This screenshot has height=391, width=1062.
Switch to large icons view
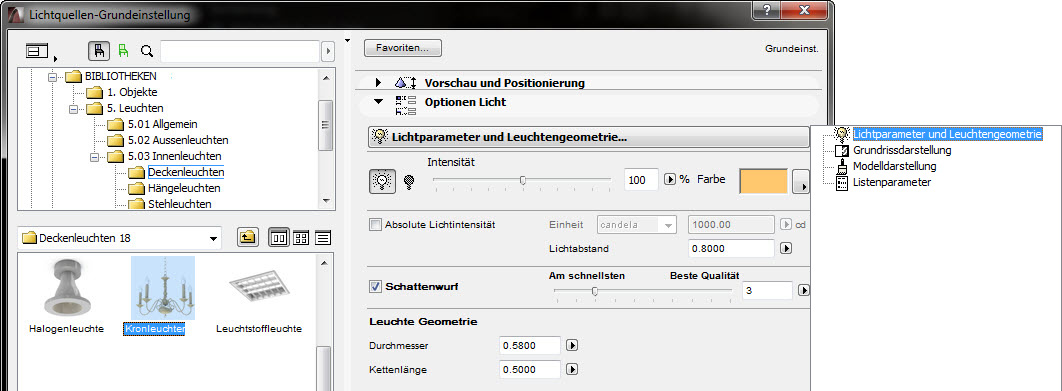tap(278, 238)
